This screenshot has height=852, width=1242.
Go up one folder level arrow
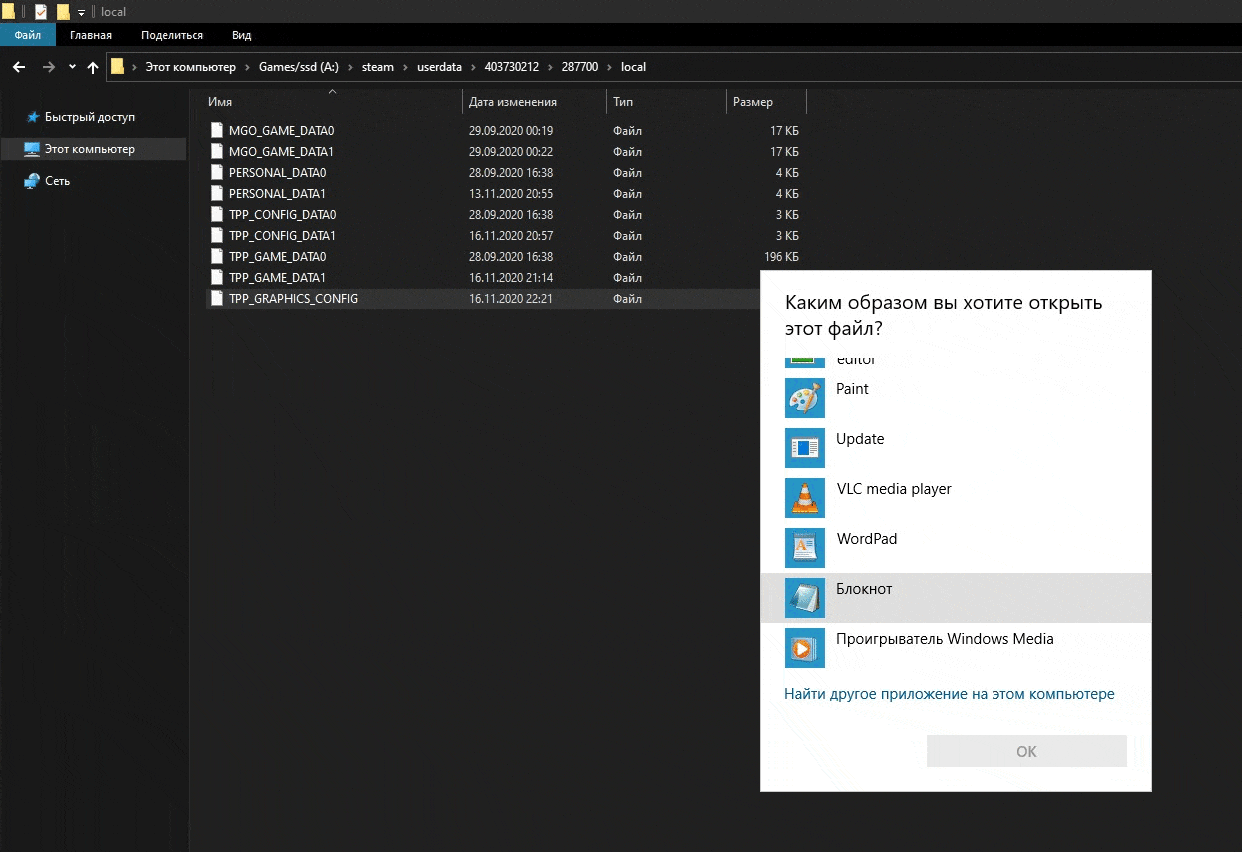(x=93, y=67)
